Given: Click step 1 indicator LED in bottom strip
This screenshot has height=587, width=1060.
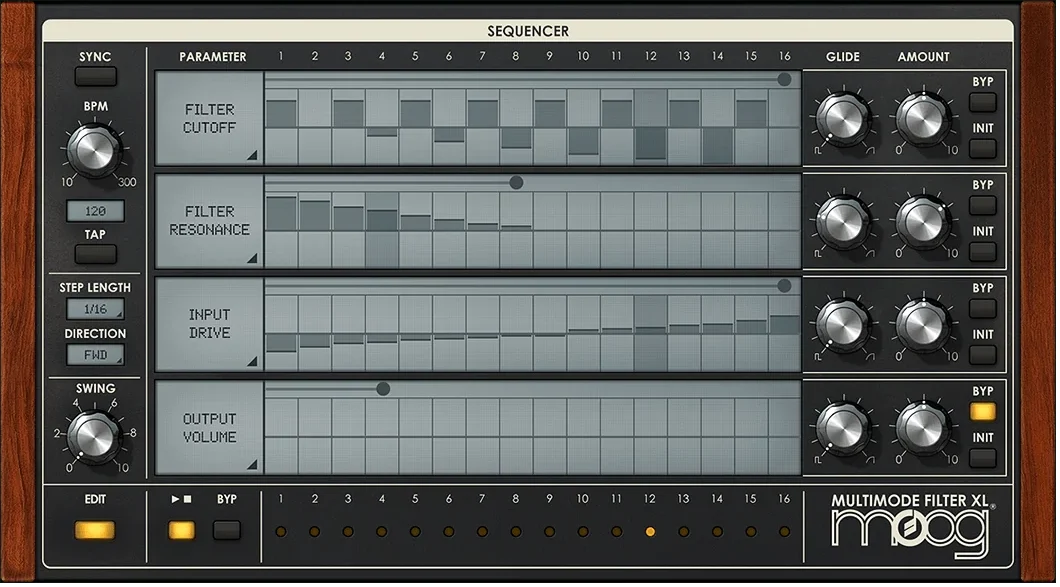Looking at the screenshot, I should pos(281,532).
